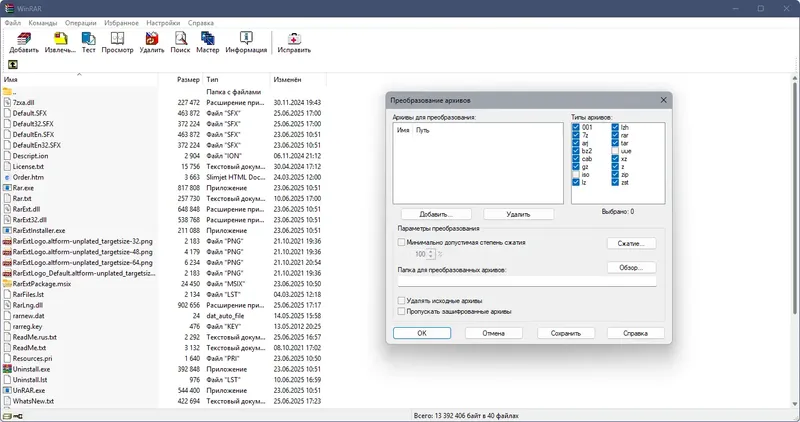This screenshot has height=422, width=800.
Task: Select the parent folder '..' icon
Action: pyautogui.click(x=7, y=92)
